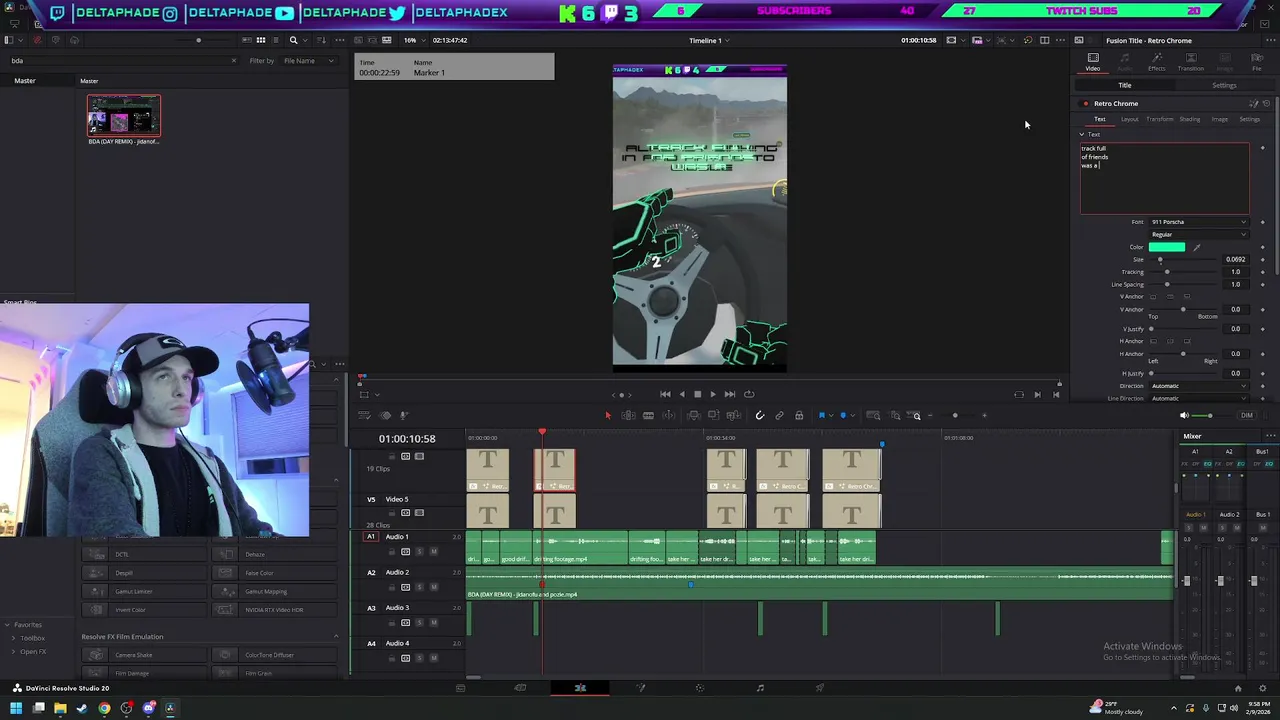Open the Transition tab in Inspector

click(1190, 62)
